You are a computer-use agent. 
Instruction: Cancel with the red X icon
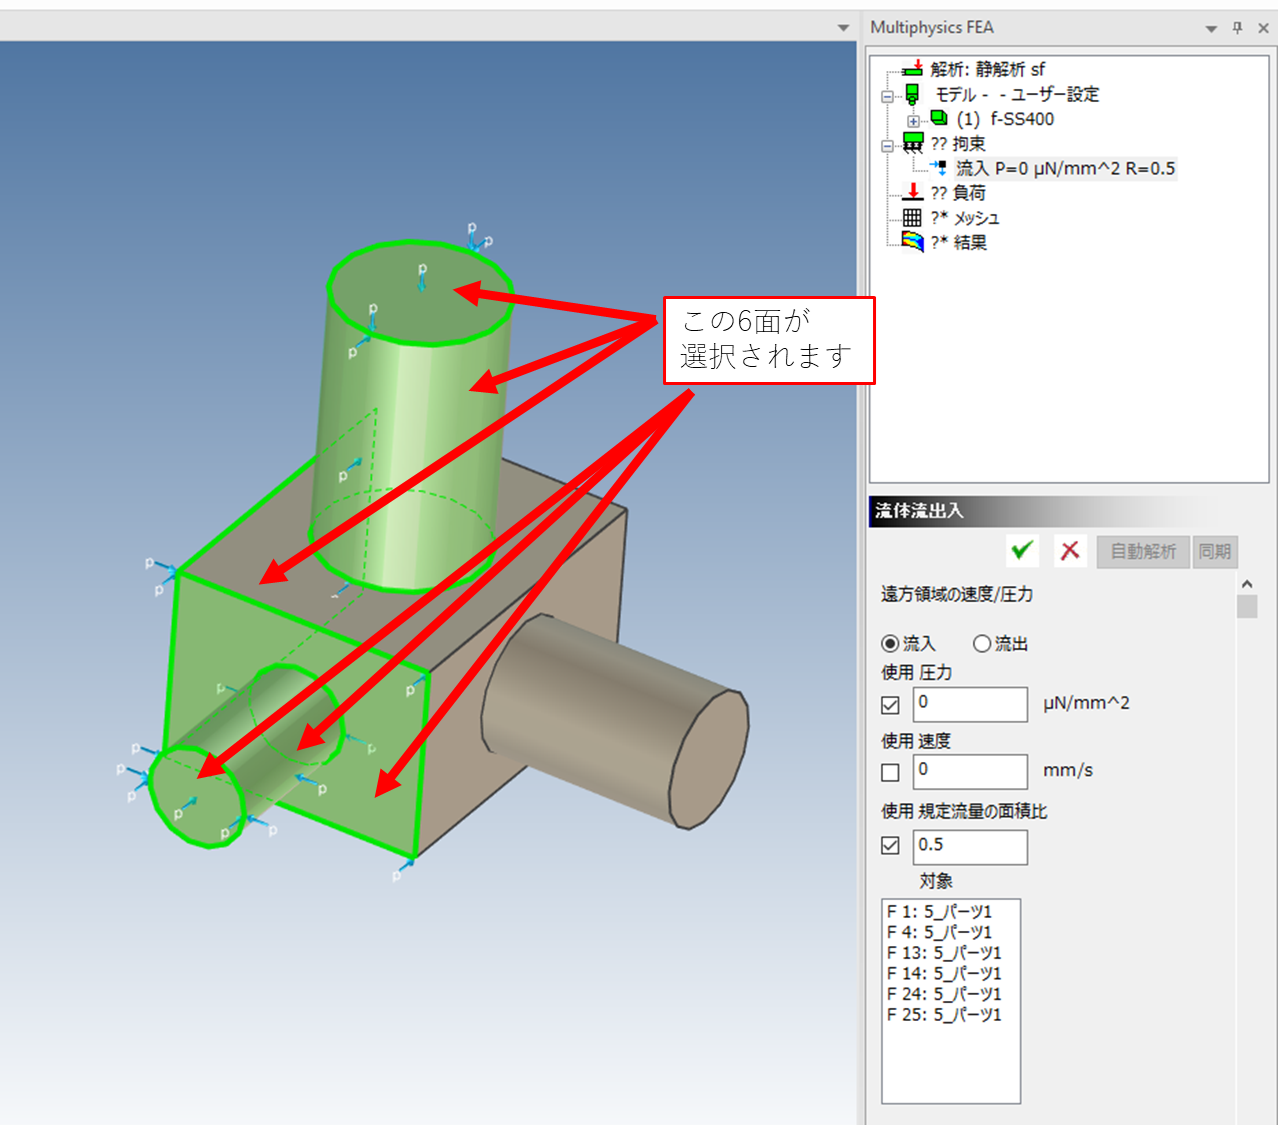coord(1070,551)
